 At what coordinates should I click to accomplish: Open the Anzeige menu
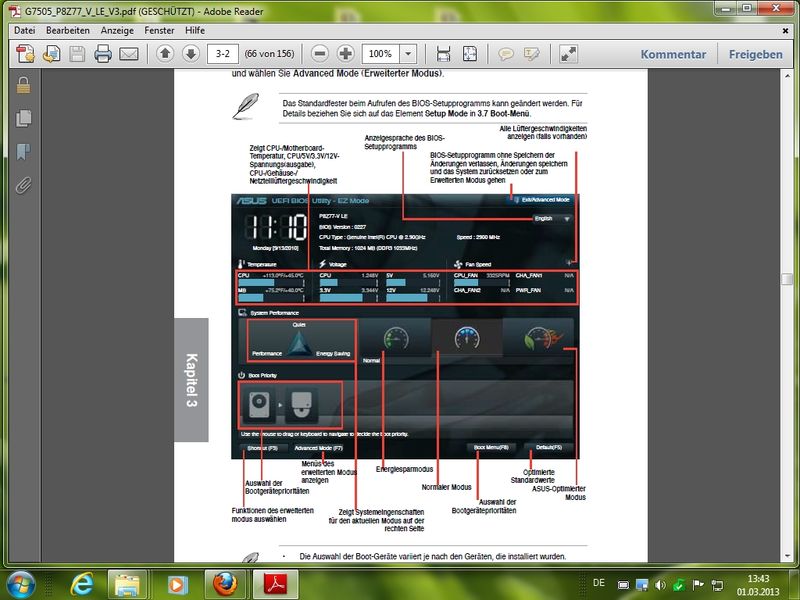[x=117, y=31]
